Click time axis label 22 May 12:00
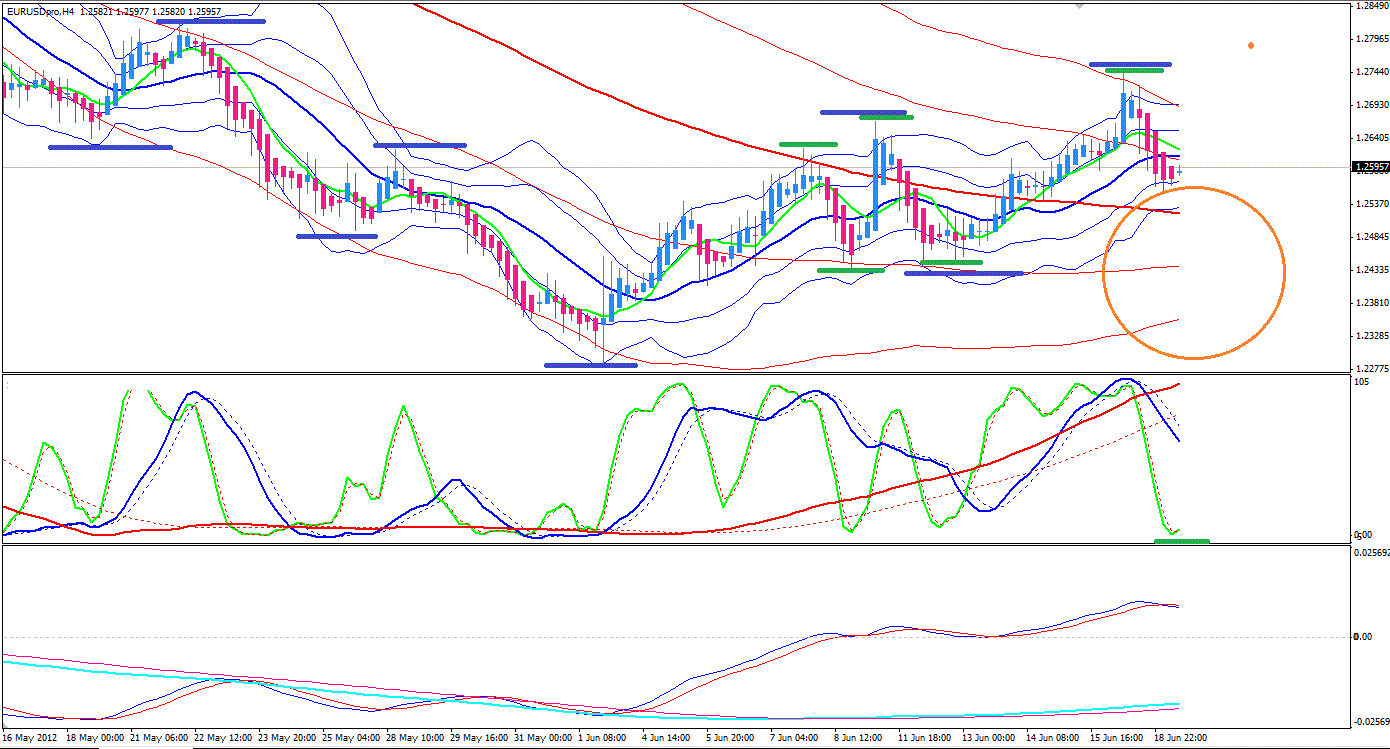1390x749 pixels. pos(224,738)
